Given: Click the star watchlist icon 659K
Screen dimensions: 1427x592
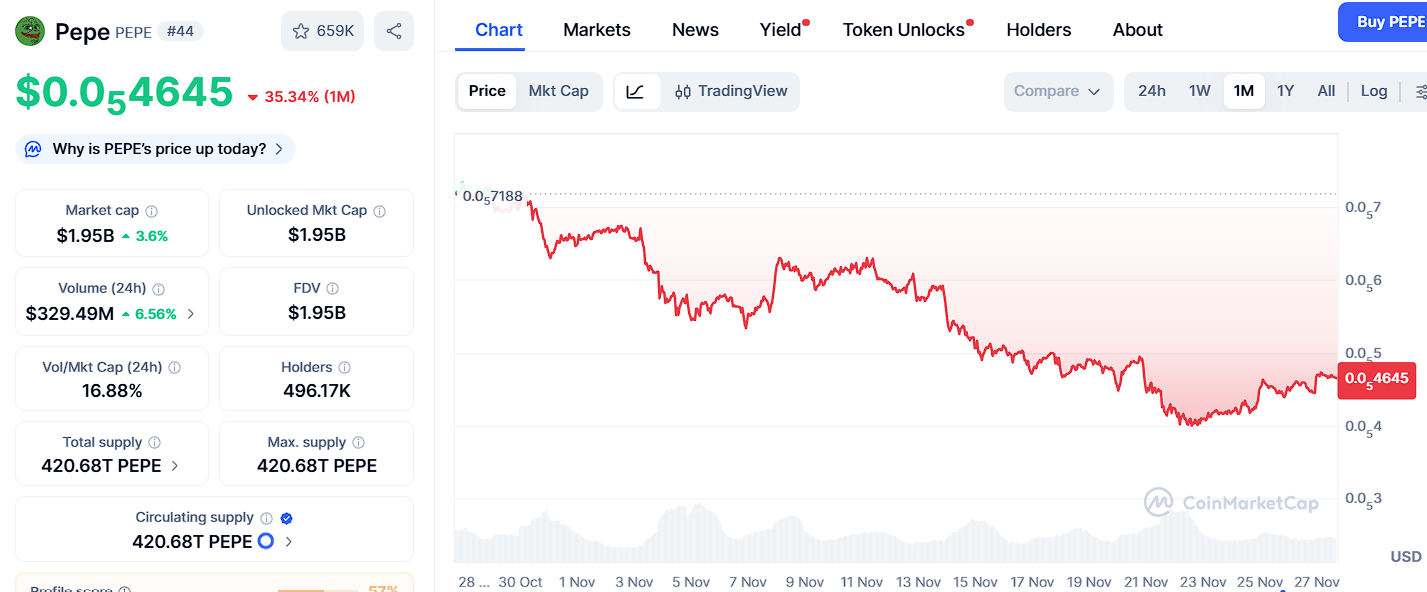Looking at the screenshot, I should [322, 31].
